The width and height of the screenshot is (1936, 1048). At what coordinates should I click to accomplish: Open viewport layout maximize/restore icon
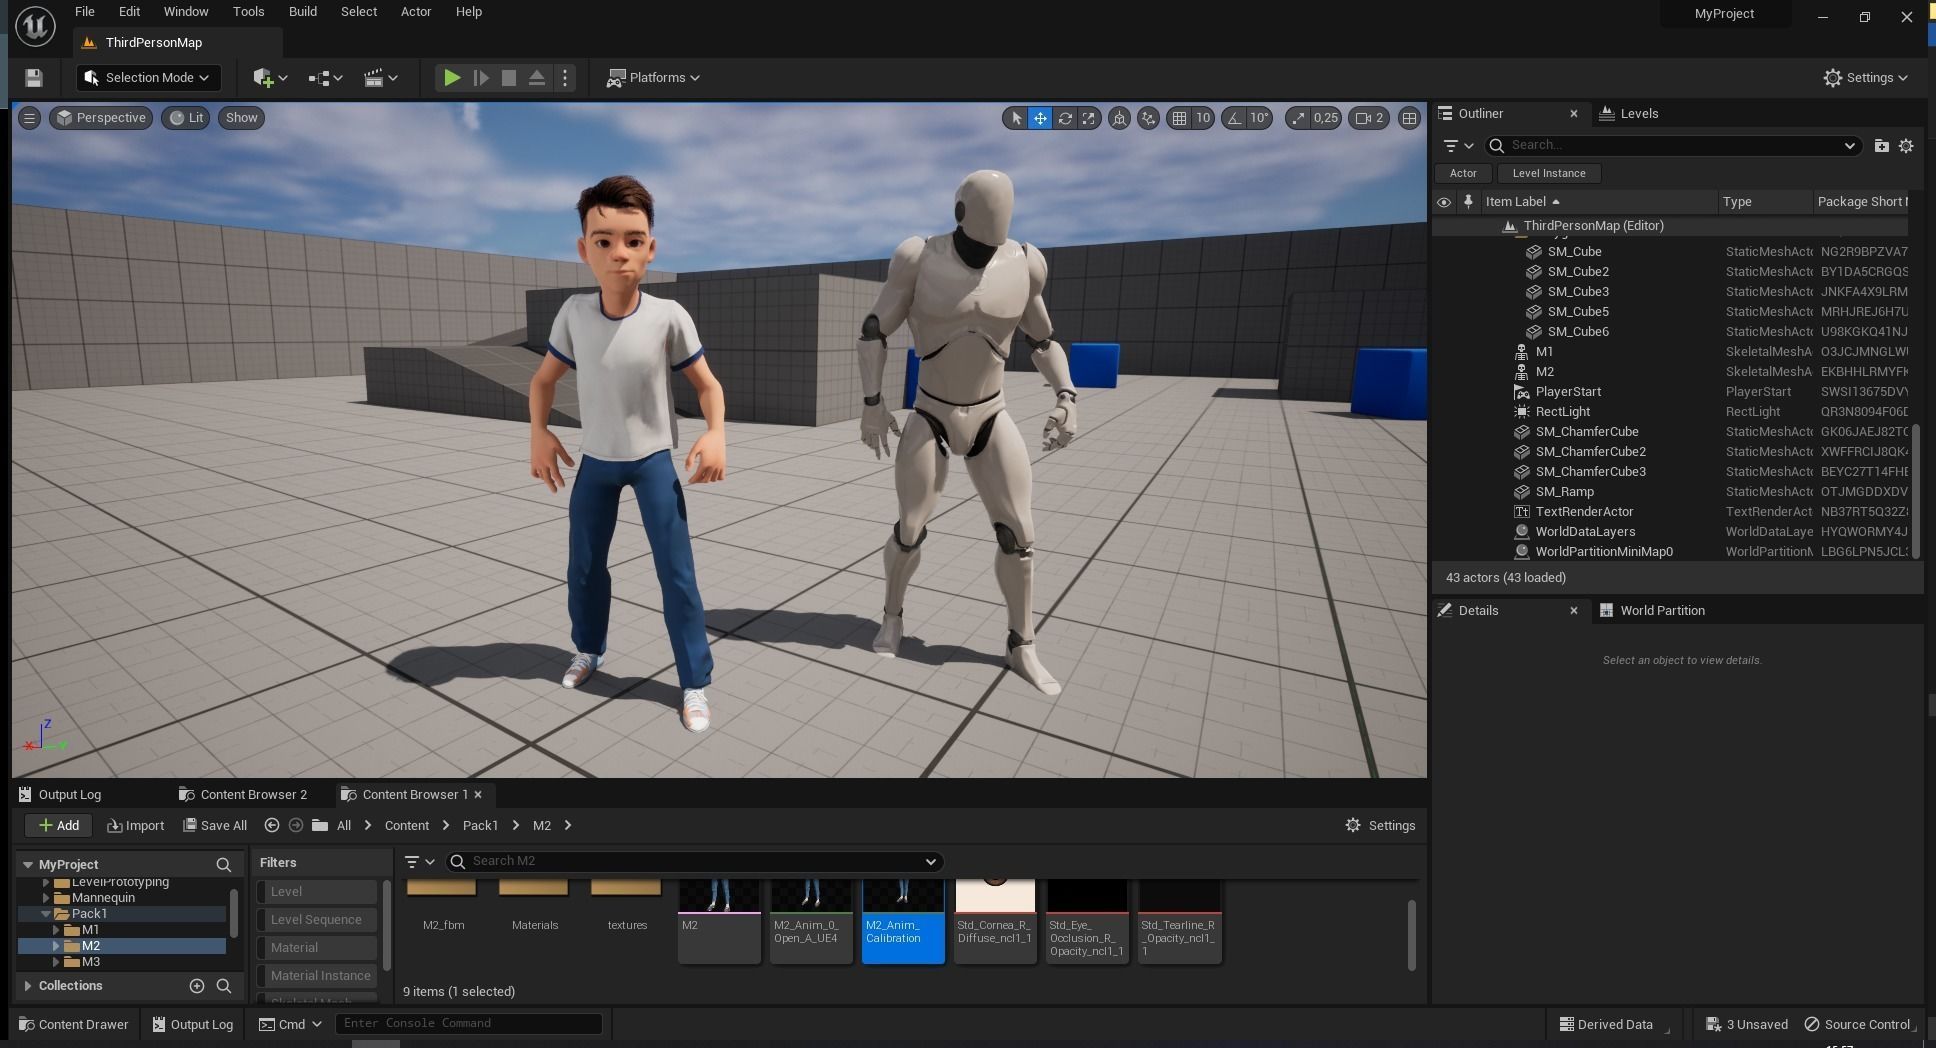click(1409, 118)
